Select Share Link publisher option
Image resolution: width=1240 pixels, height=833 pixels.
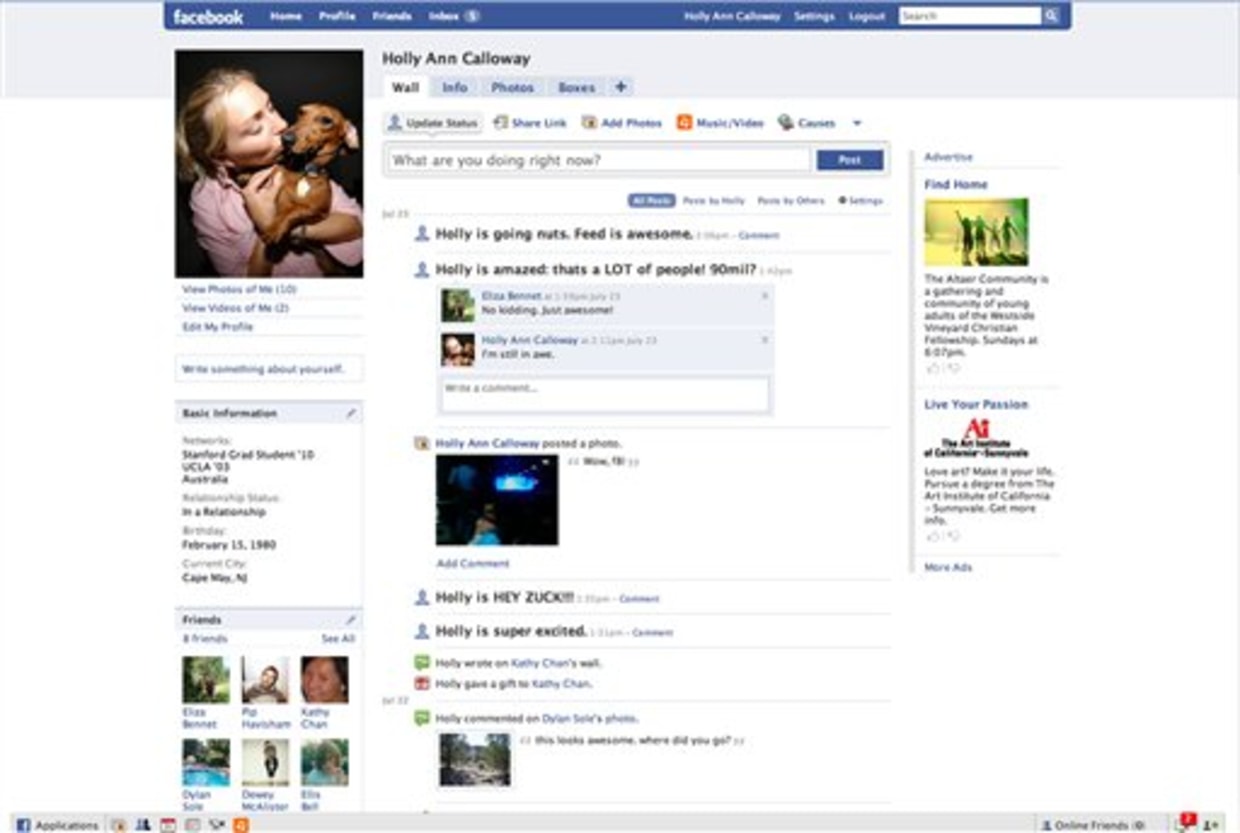click(530, 123)
